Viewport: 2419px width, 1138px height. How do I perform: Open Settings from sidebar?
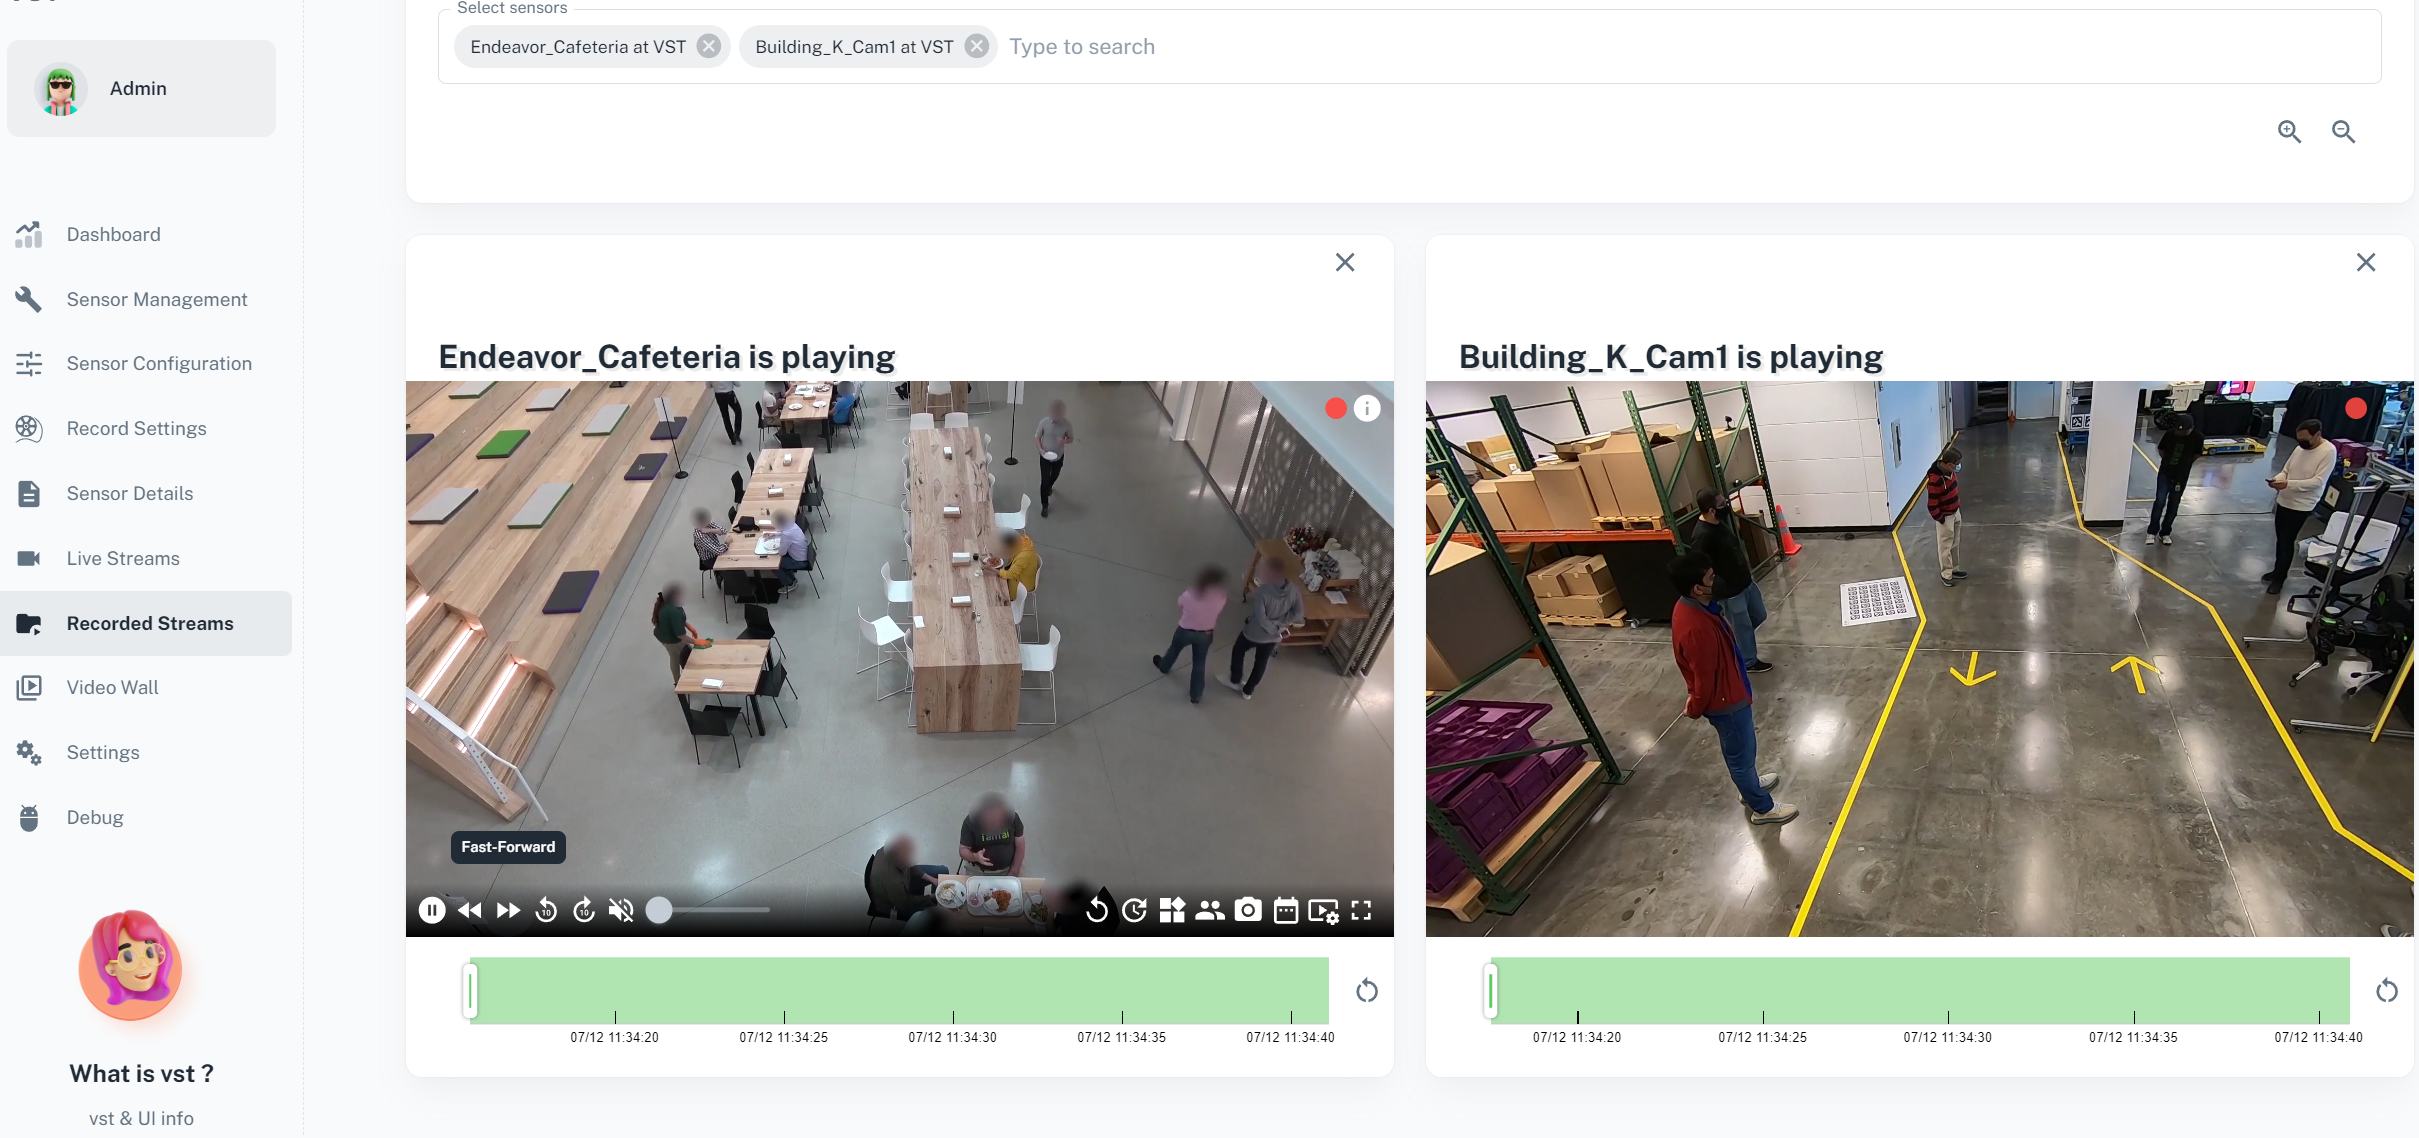click(x=146, y=752)
